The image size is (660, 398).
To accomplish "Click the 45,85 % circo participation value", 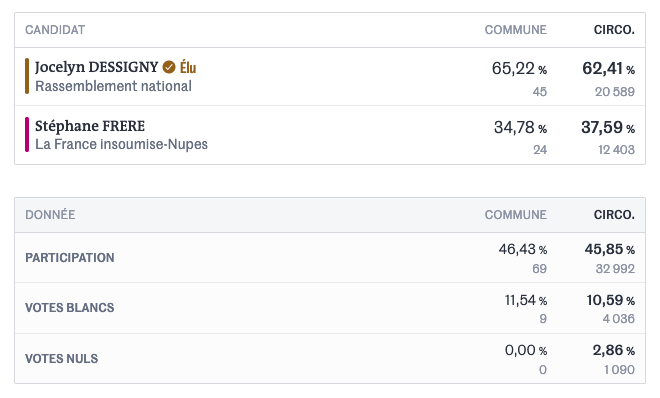I will click(x=609, y=249).
